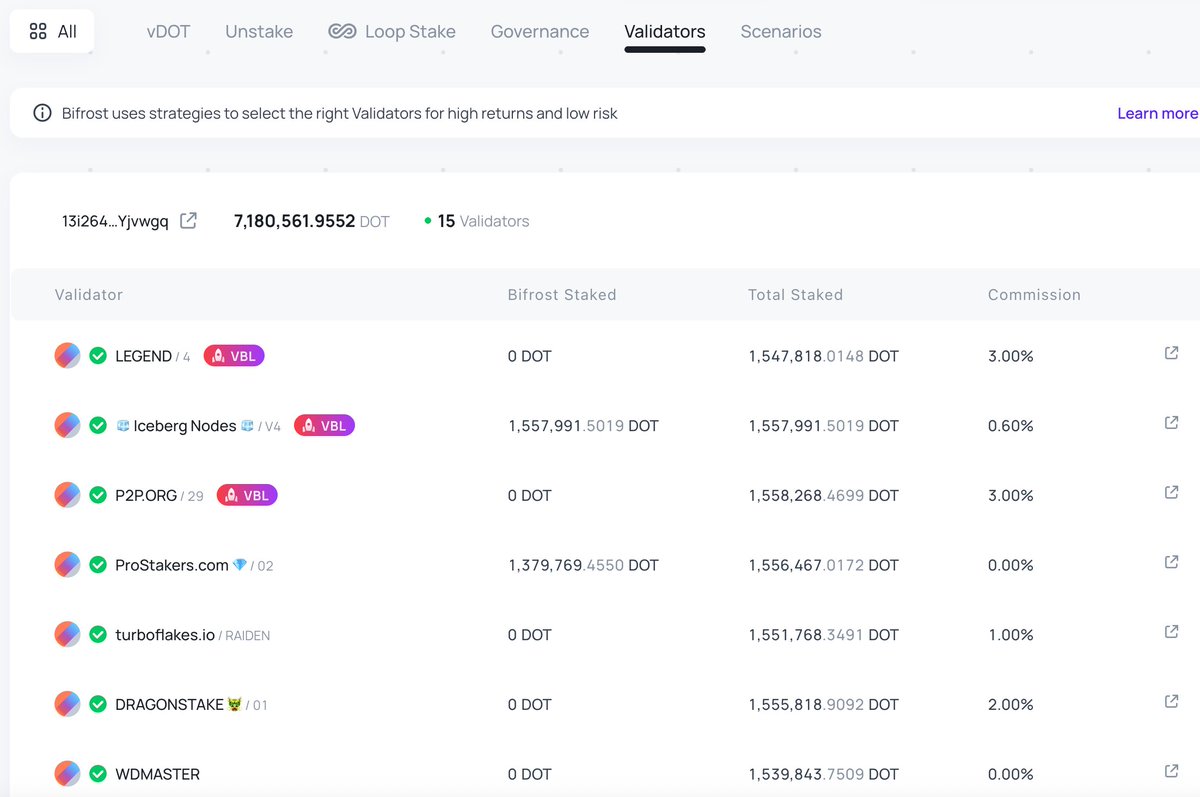Click the info icon in the Bifrost notice
This screenshot has width=1200, height=797.
[42, 113]
